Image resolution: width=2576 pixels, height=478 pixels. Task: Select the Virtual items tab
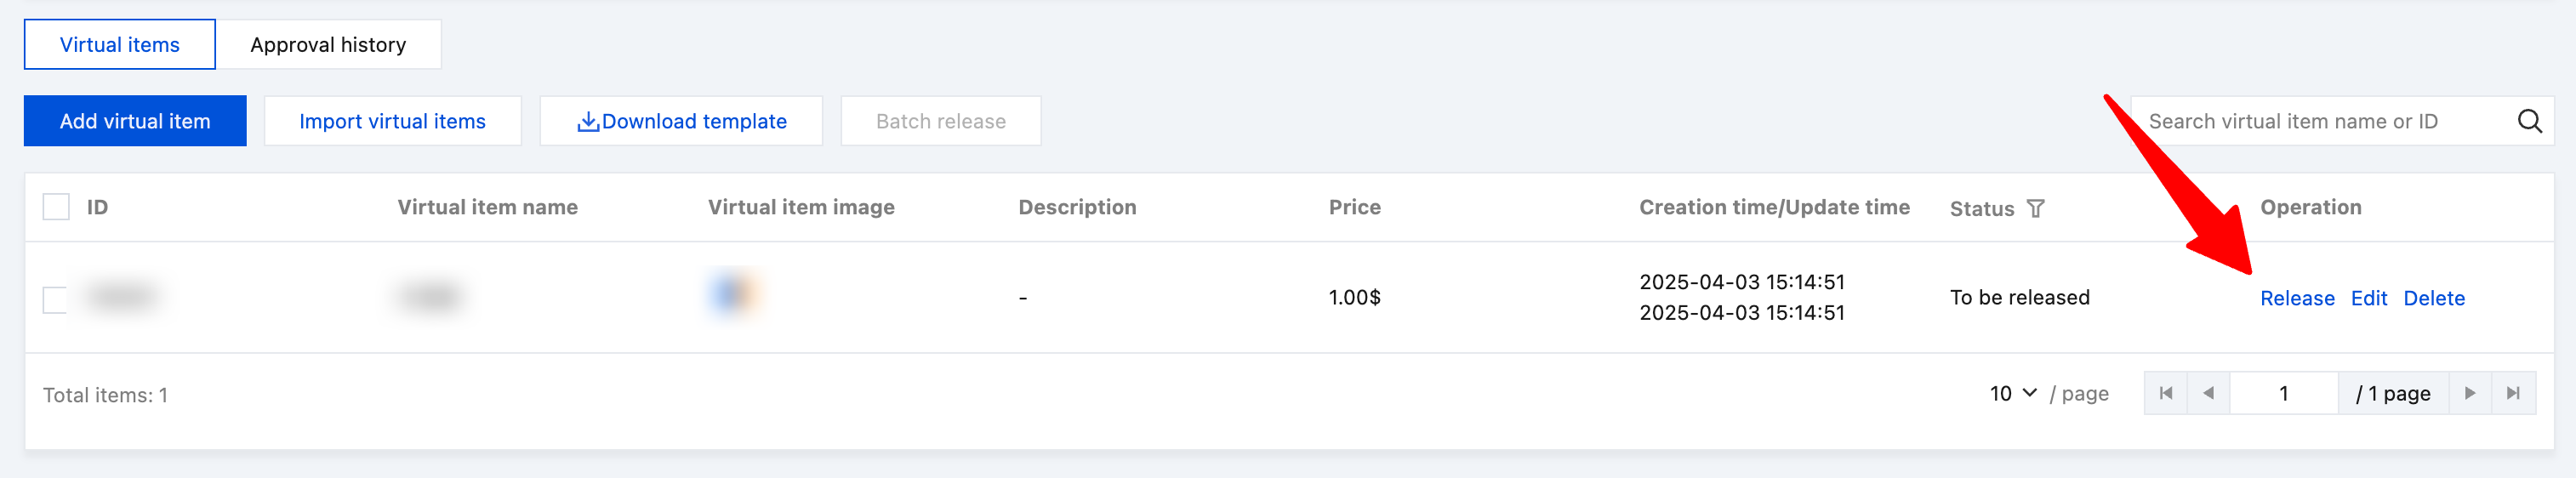pos(119,45)
